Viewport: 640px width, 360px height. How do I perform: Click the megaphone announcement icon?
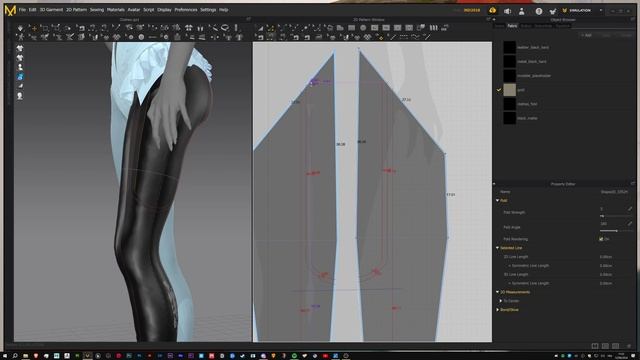pos(507,11)
